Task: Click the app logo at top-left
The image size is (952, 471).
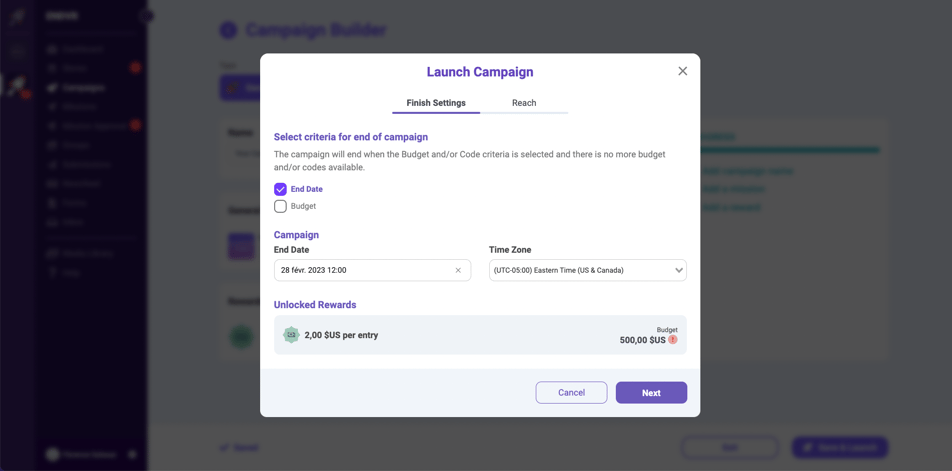Action: [17, 16]
